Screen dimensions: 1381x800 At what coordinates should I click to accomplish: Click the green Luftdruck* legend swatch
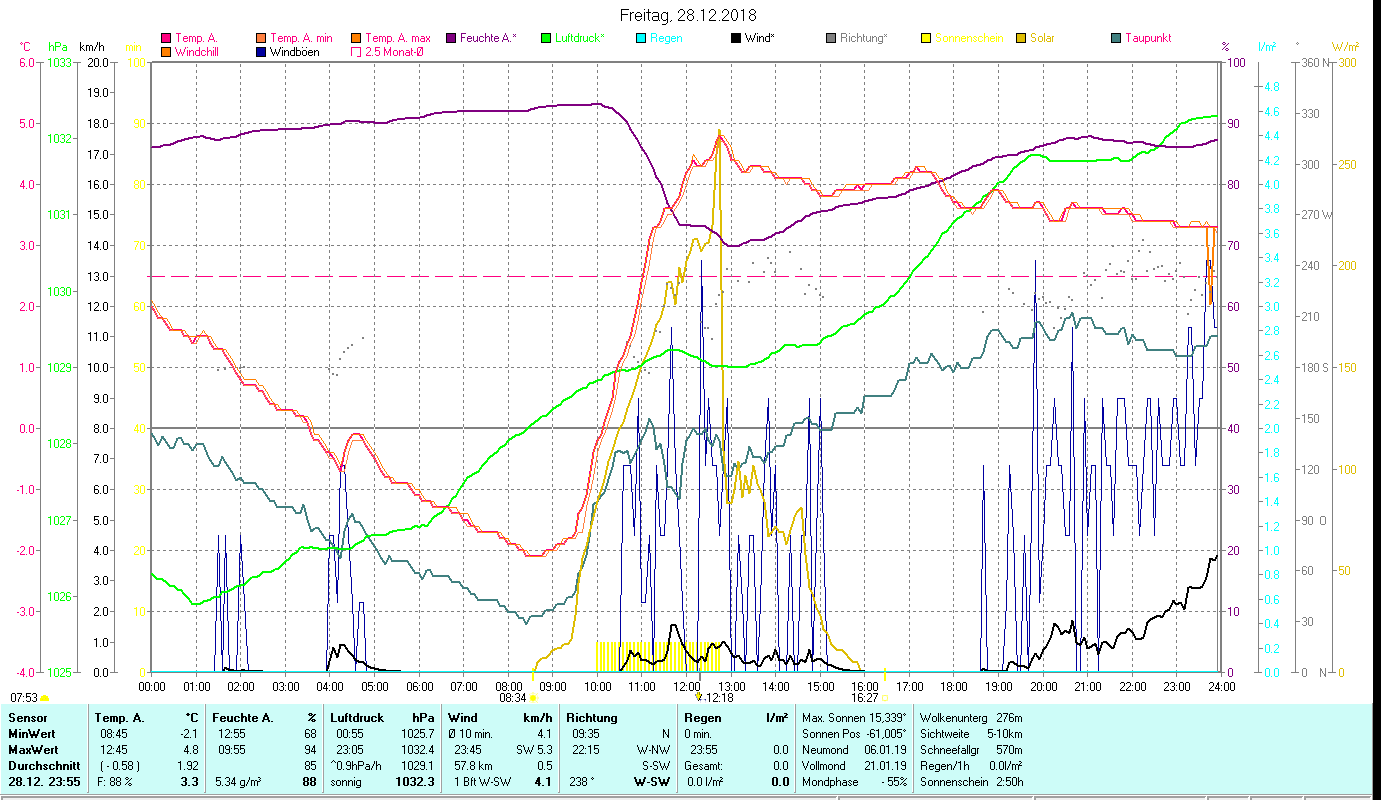click(x=546, y=38)
